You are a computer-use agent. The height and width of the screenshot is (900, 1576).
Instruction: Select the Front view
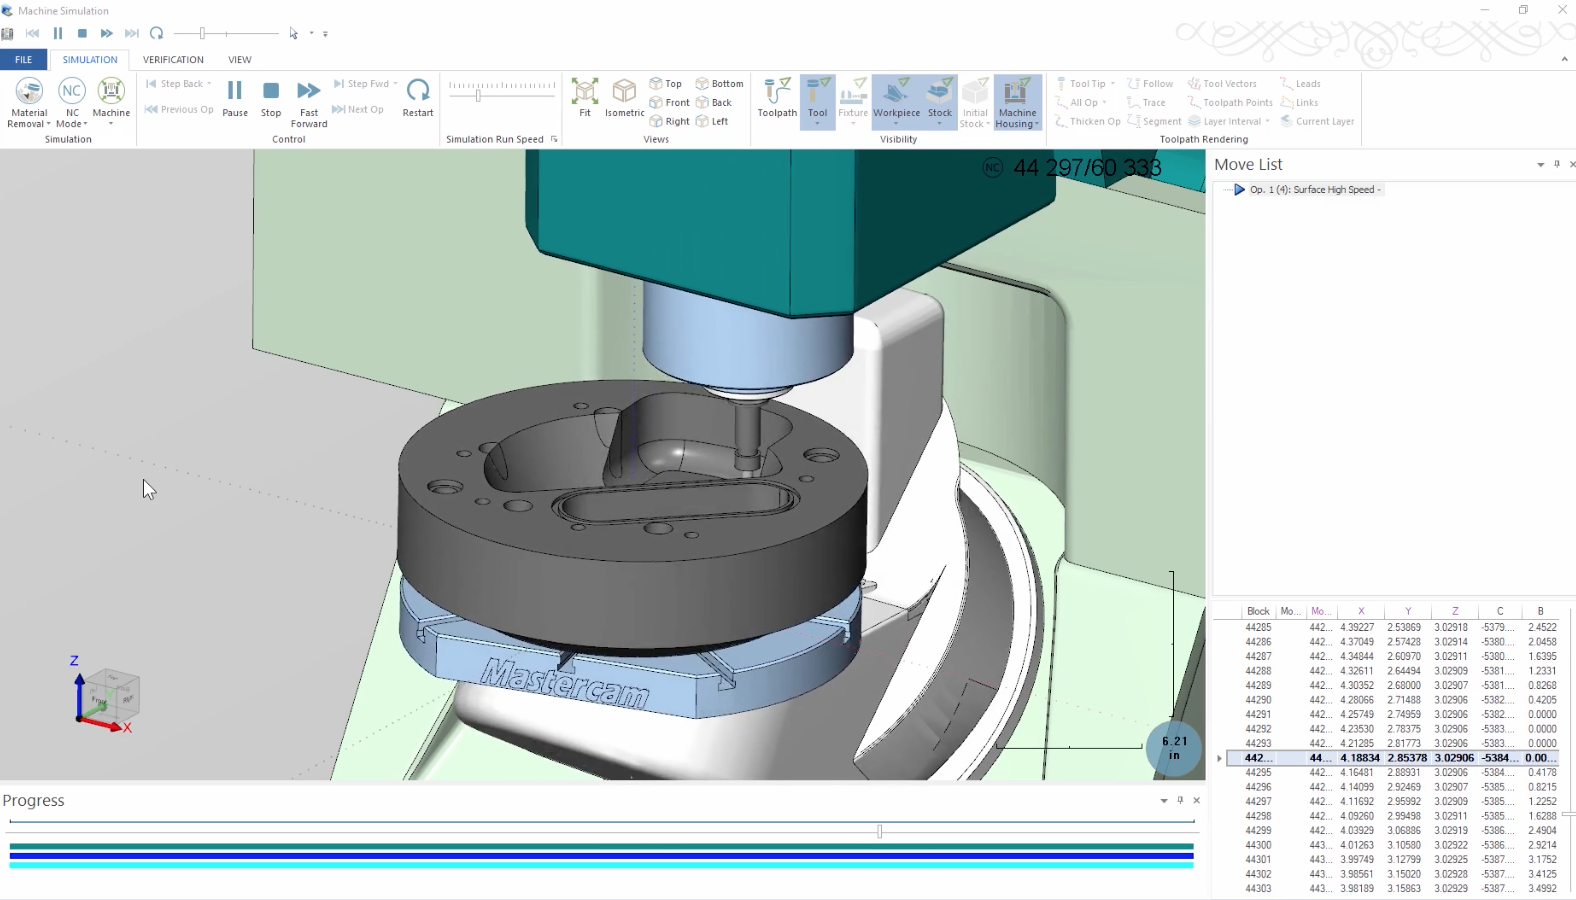click(x=670, y=103)
